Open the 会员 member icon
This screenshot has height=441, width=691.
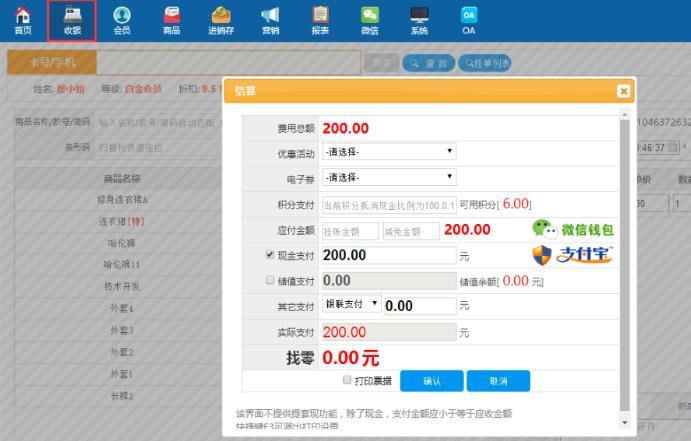121,20
